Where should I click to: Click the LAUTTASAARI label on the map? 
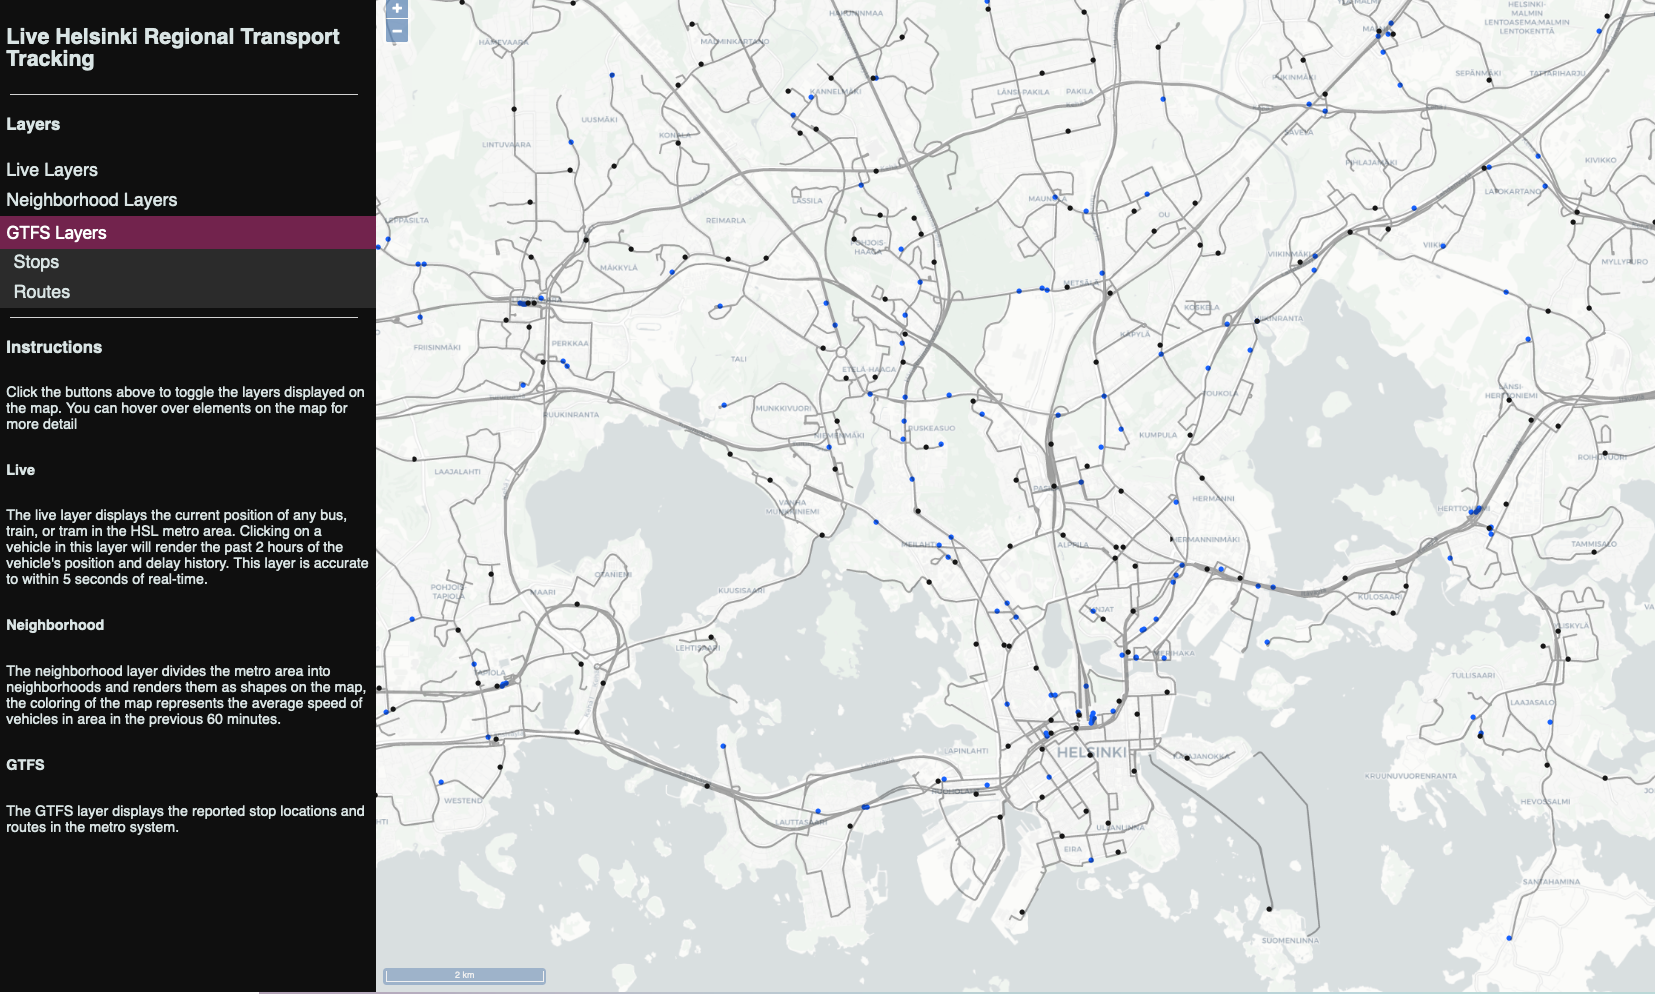[802, 822]
